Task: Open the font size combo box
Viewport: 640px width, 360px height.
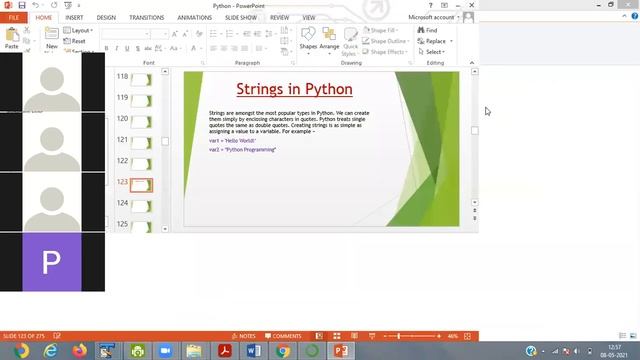Action: tap(159, 34)
